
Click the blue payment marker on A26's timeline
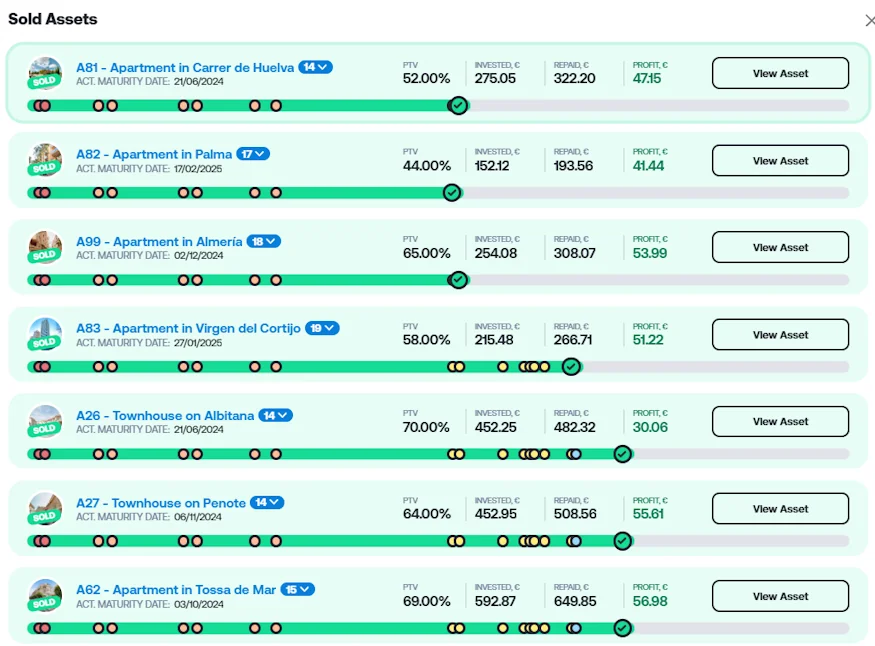575,454
